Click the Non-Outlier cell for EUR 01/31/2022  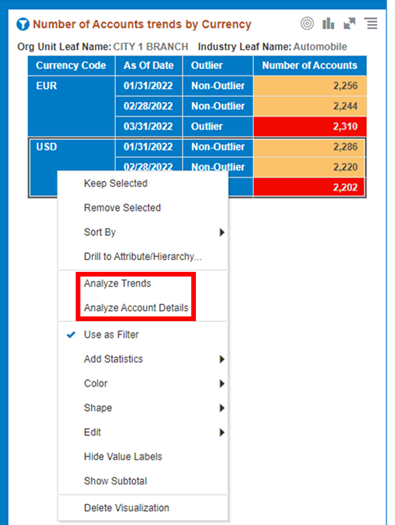(218, 86)
